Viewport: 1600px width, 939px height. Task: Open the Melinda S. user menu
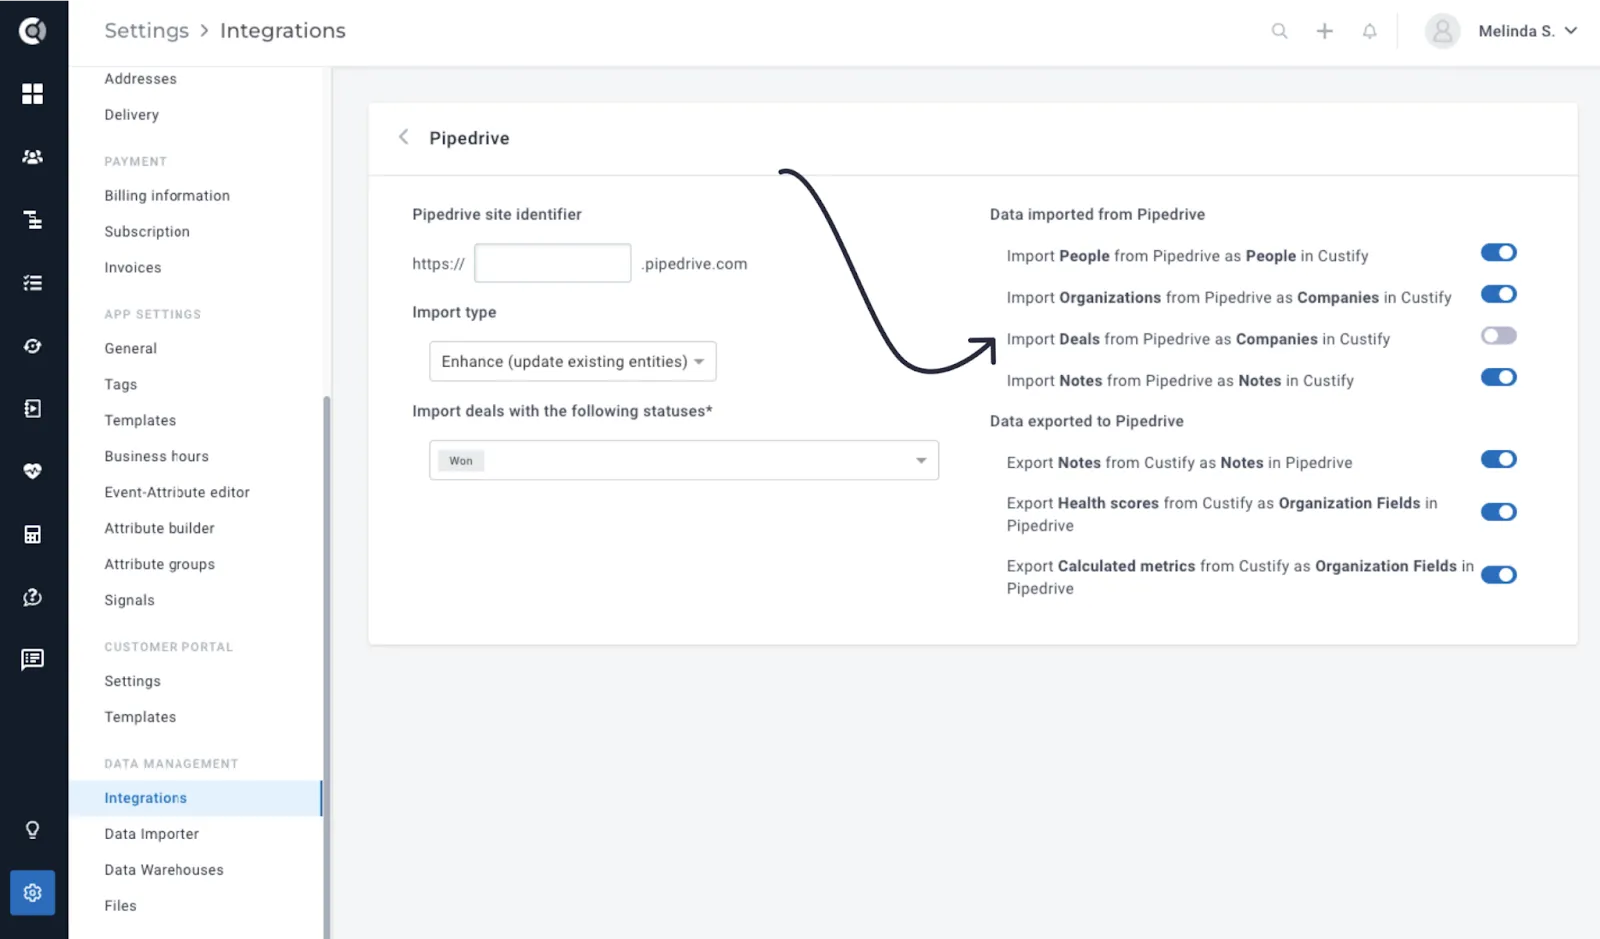(x=1528, y=31)
